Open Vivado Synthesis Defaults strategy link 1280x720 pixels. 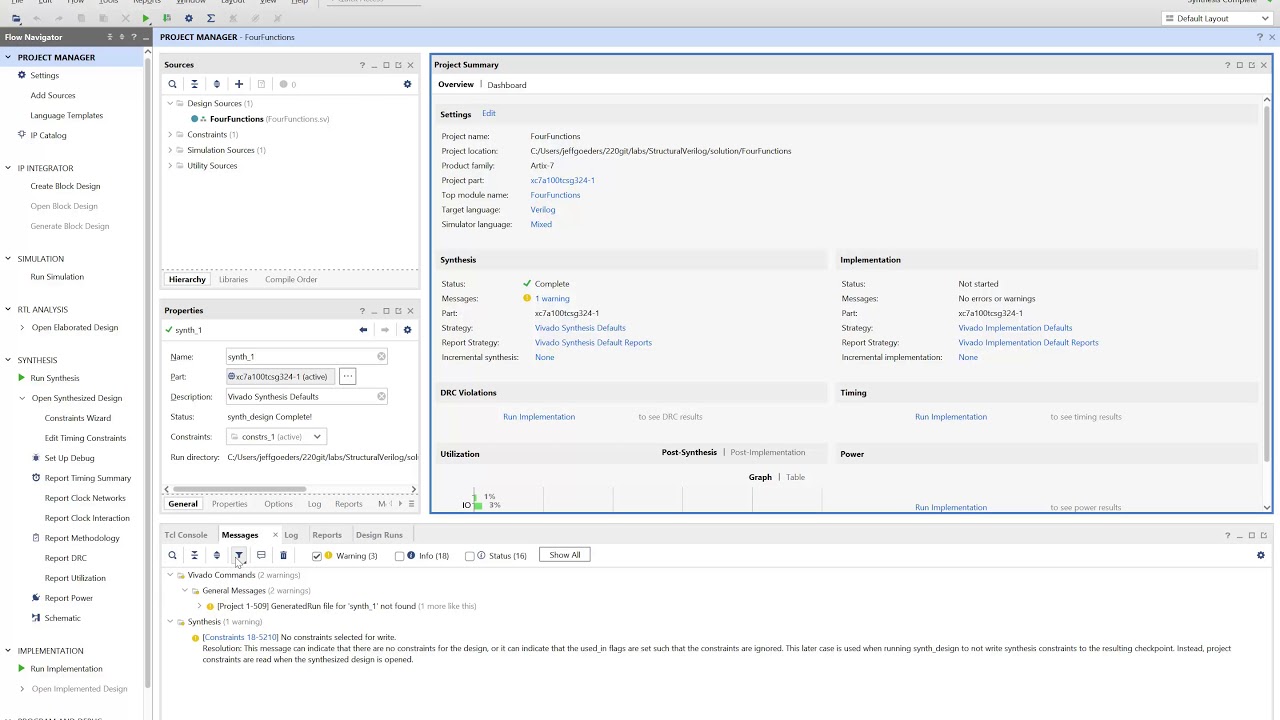click(580, 328)
